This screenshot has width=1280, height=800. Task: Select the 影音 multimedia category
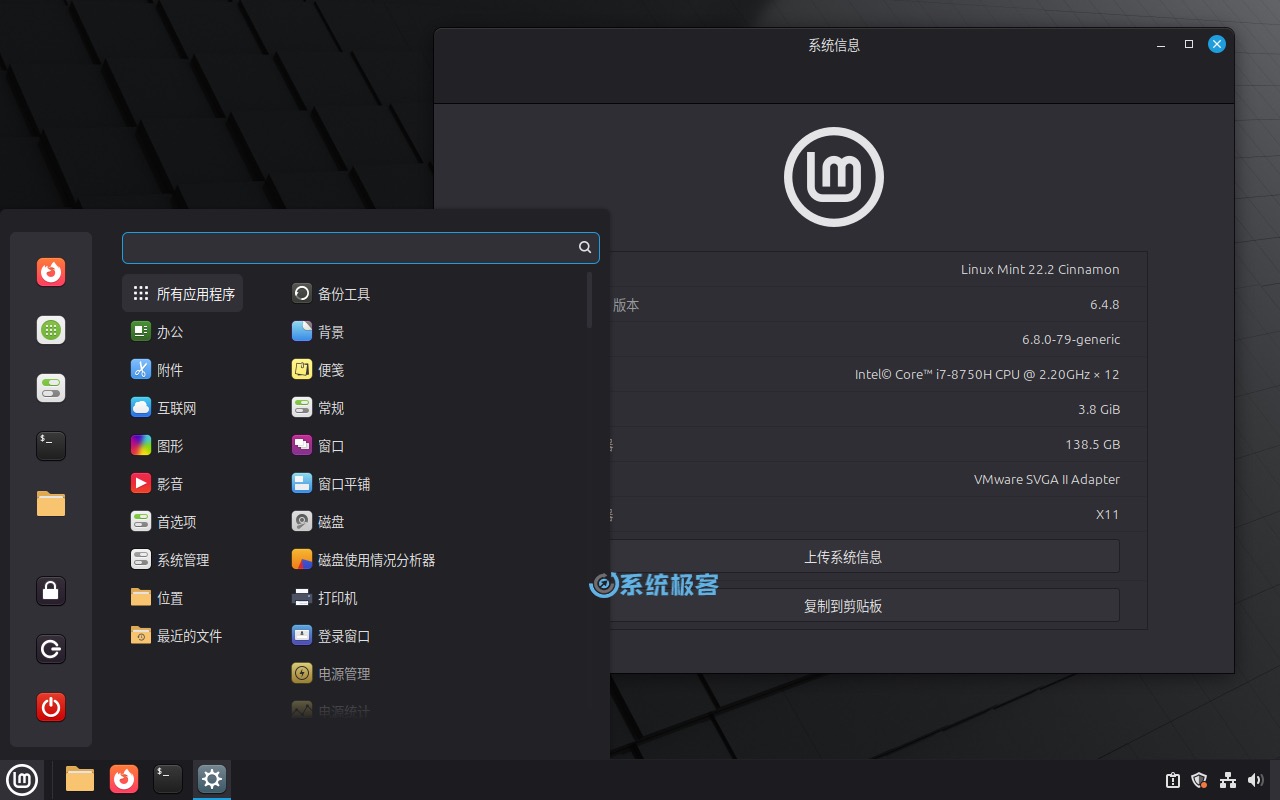[157, 484]
